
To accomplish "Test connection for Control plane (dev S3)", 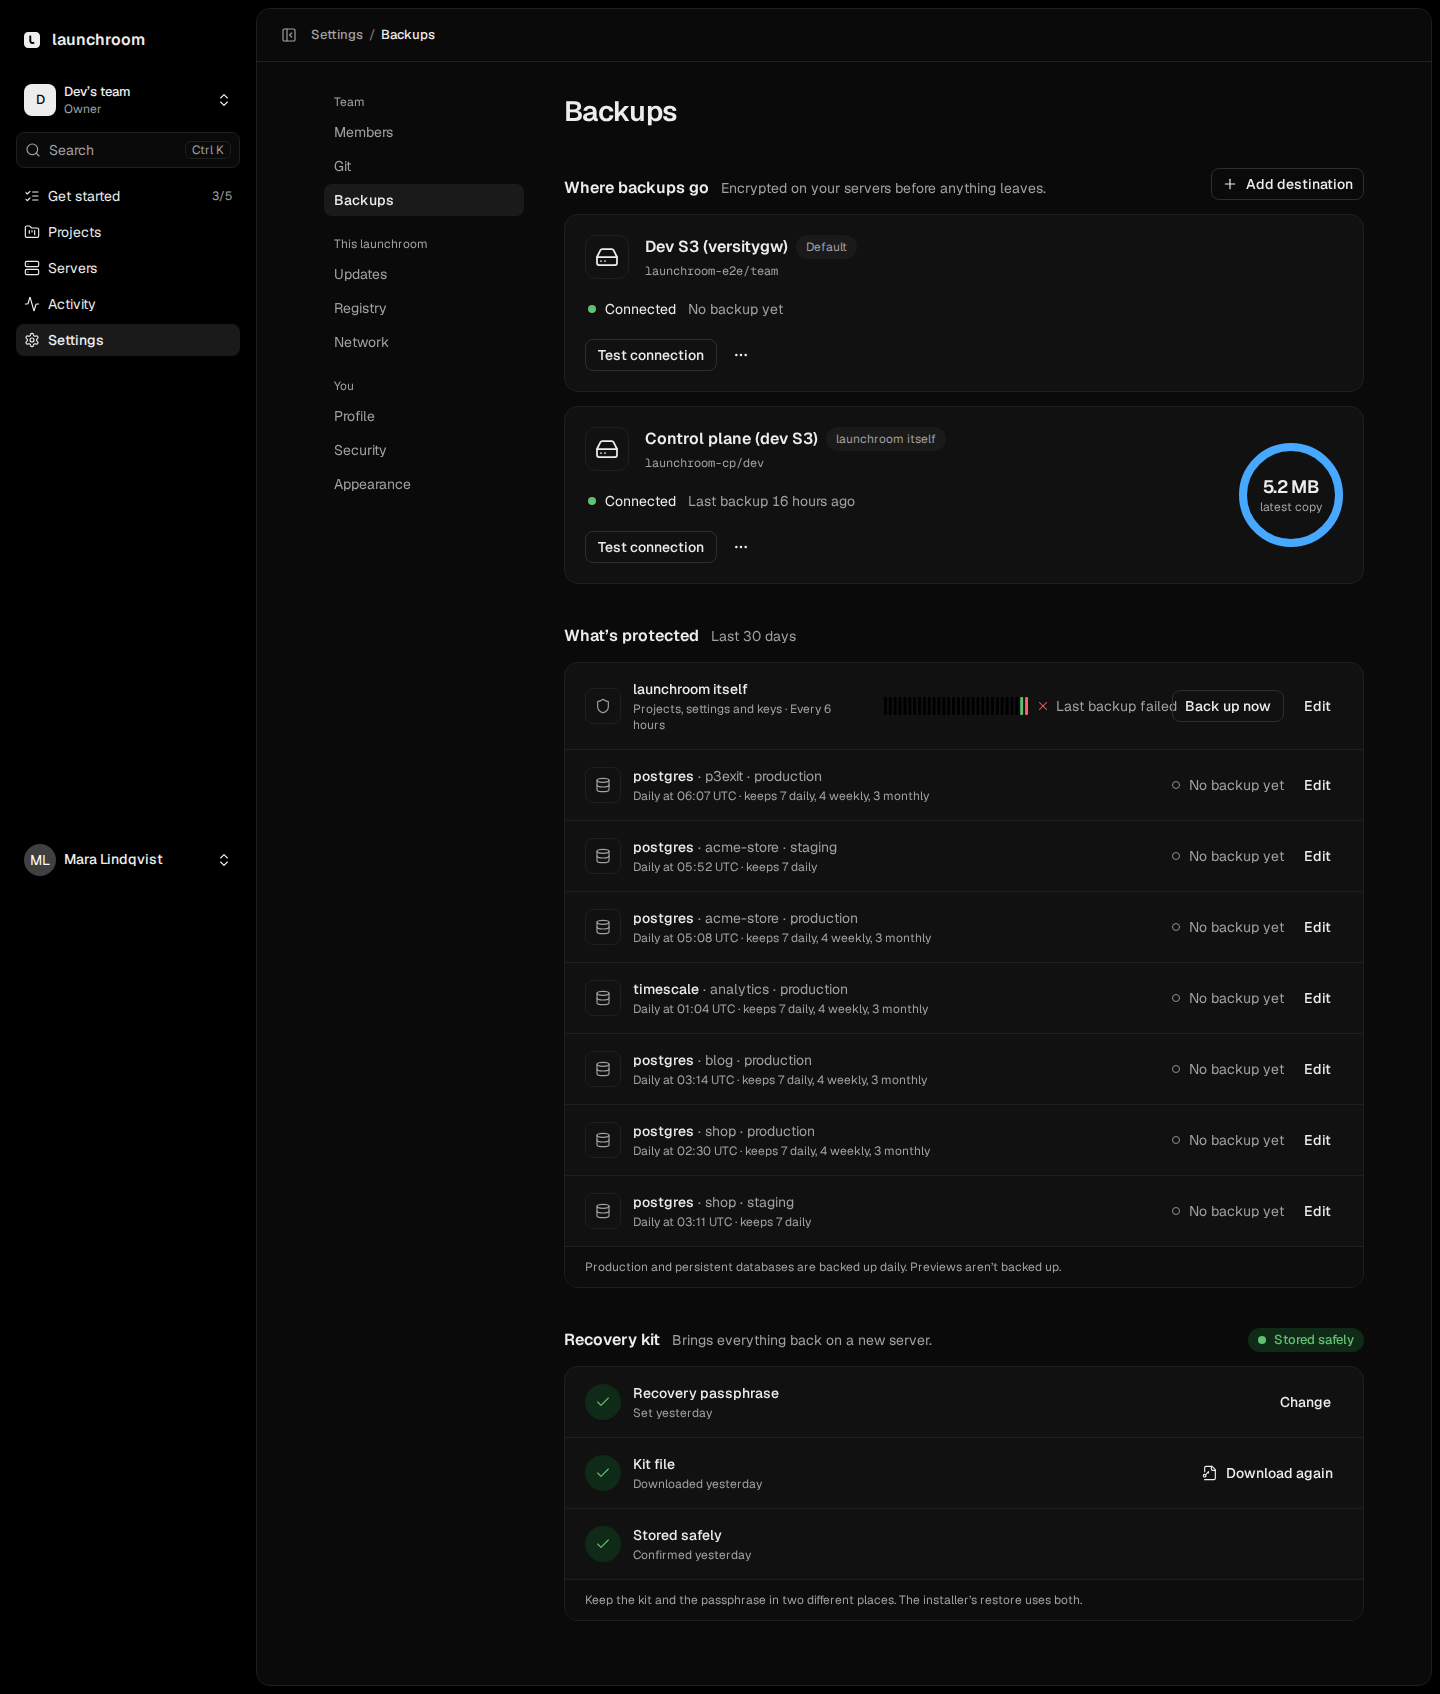I will [651, 547].
